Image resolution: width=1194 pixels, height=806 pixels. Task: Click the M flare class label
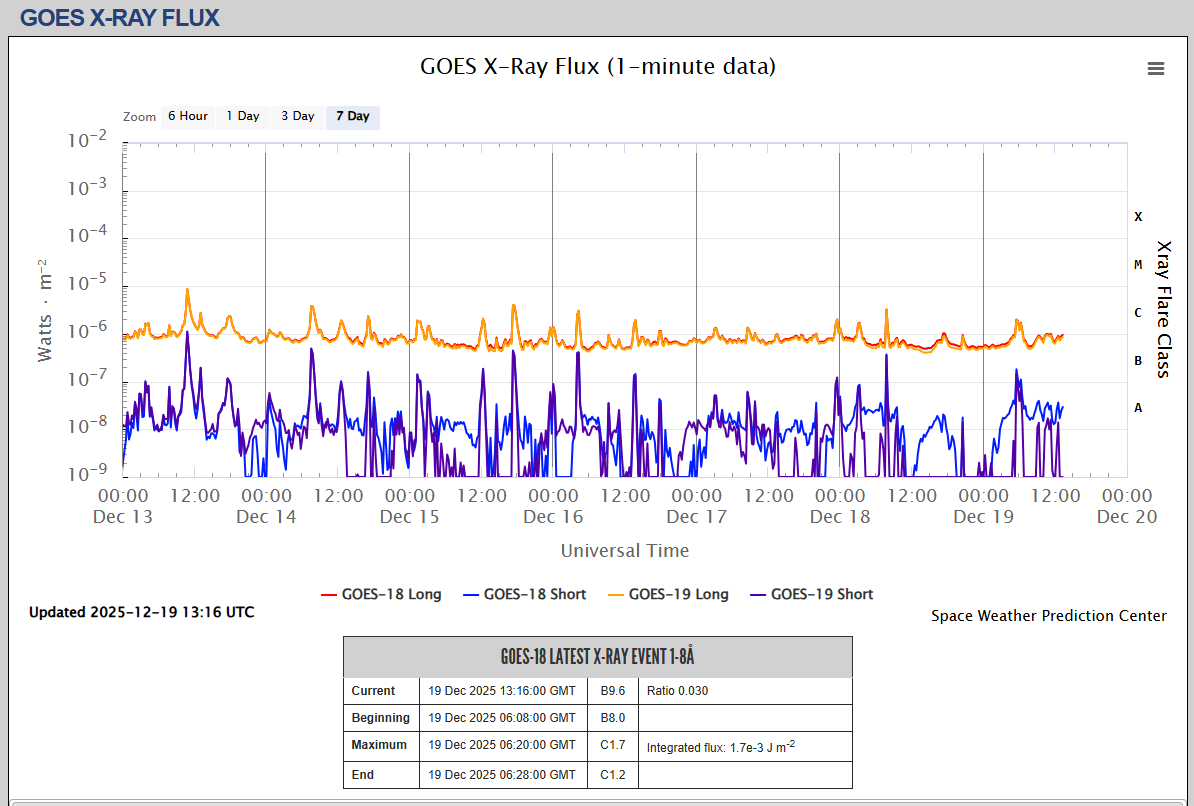point(1138,265)
